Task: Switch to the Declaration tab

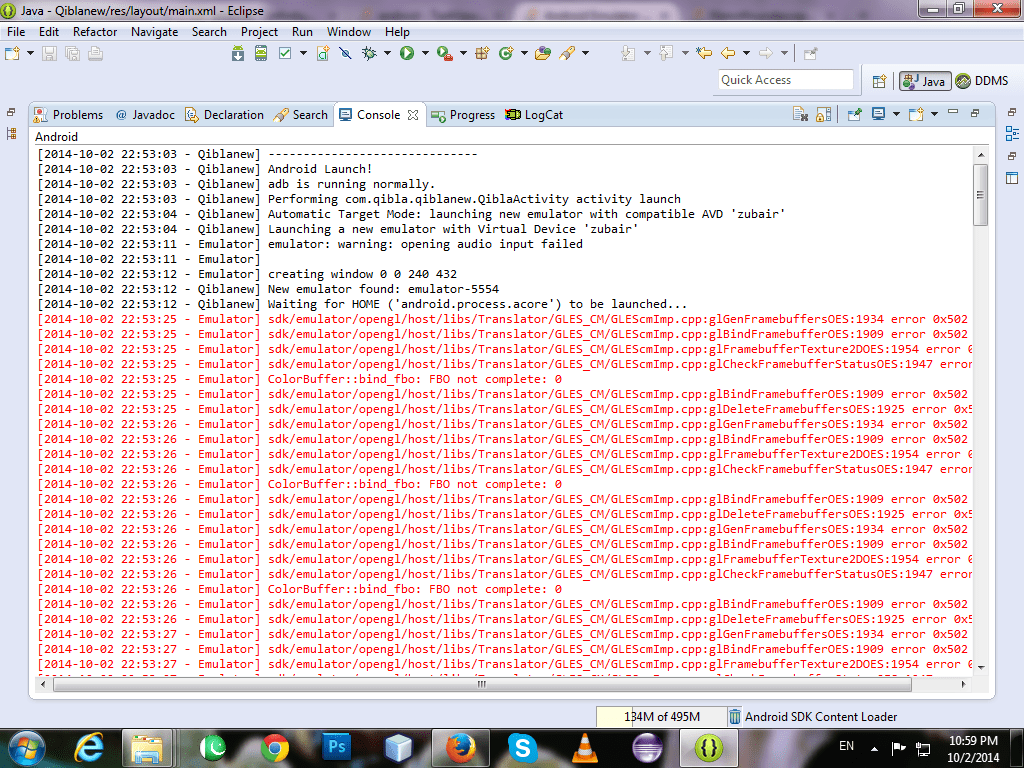Action: click(225, 115)
